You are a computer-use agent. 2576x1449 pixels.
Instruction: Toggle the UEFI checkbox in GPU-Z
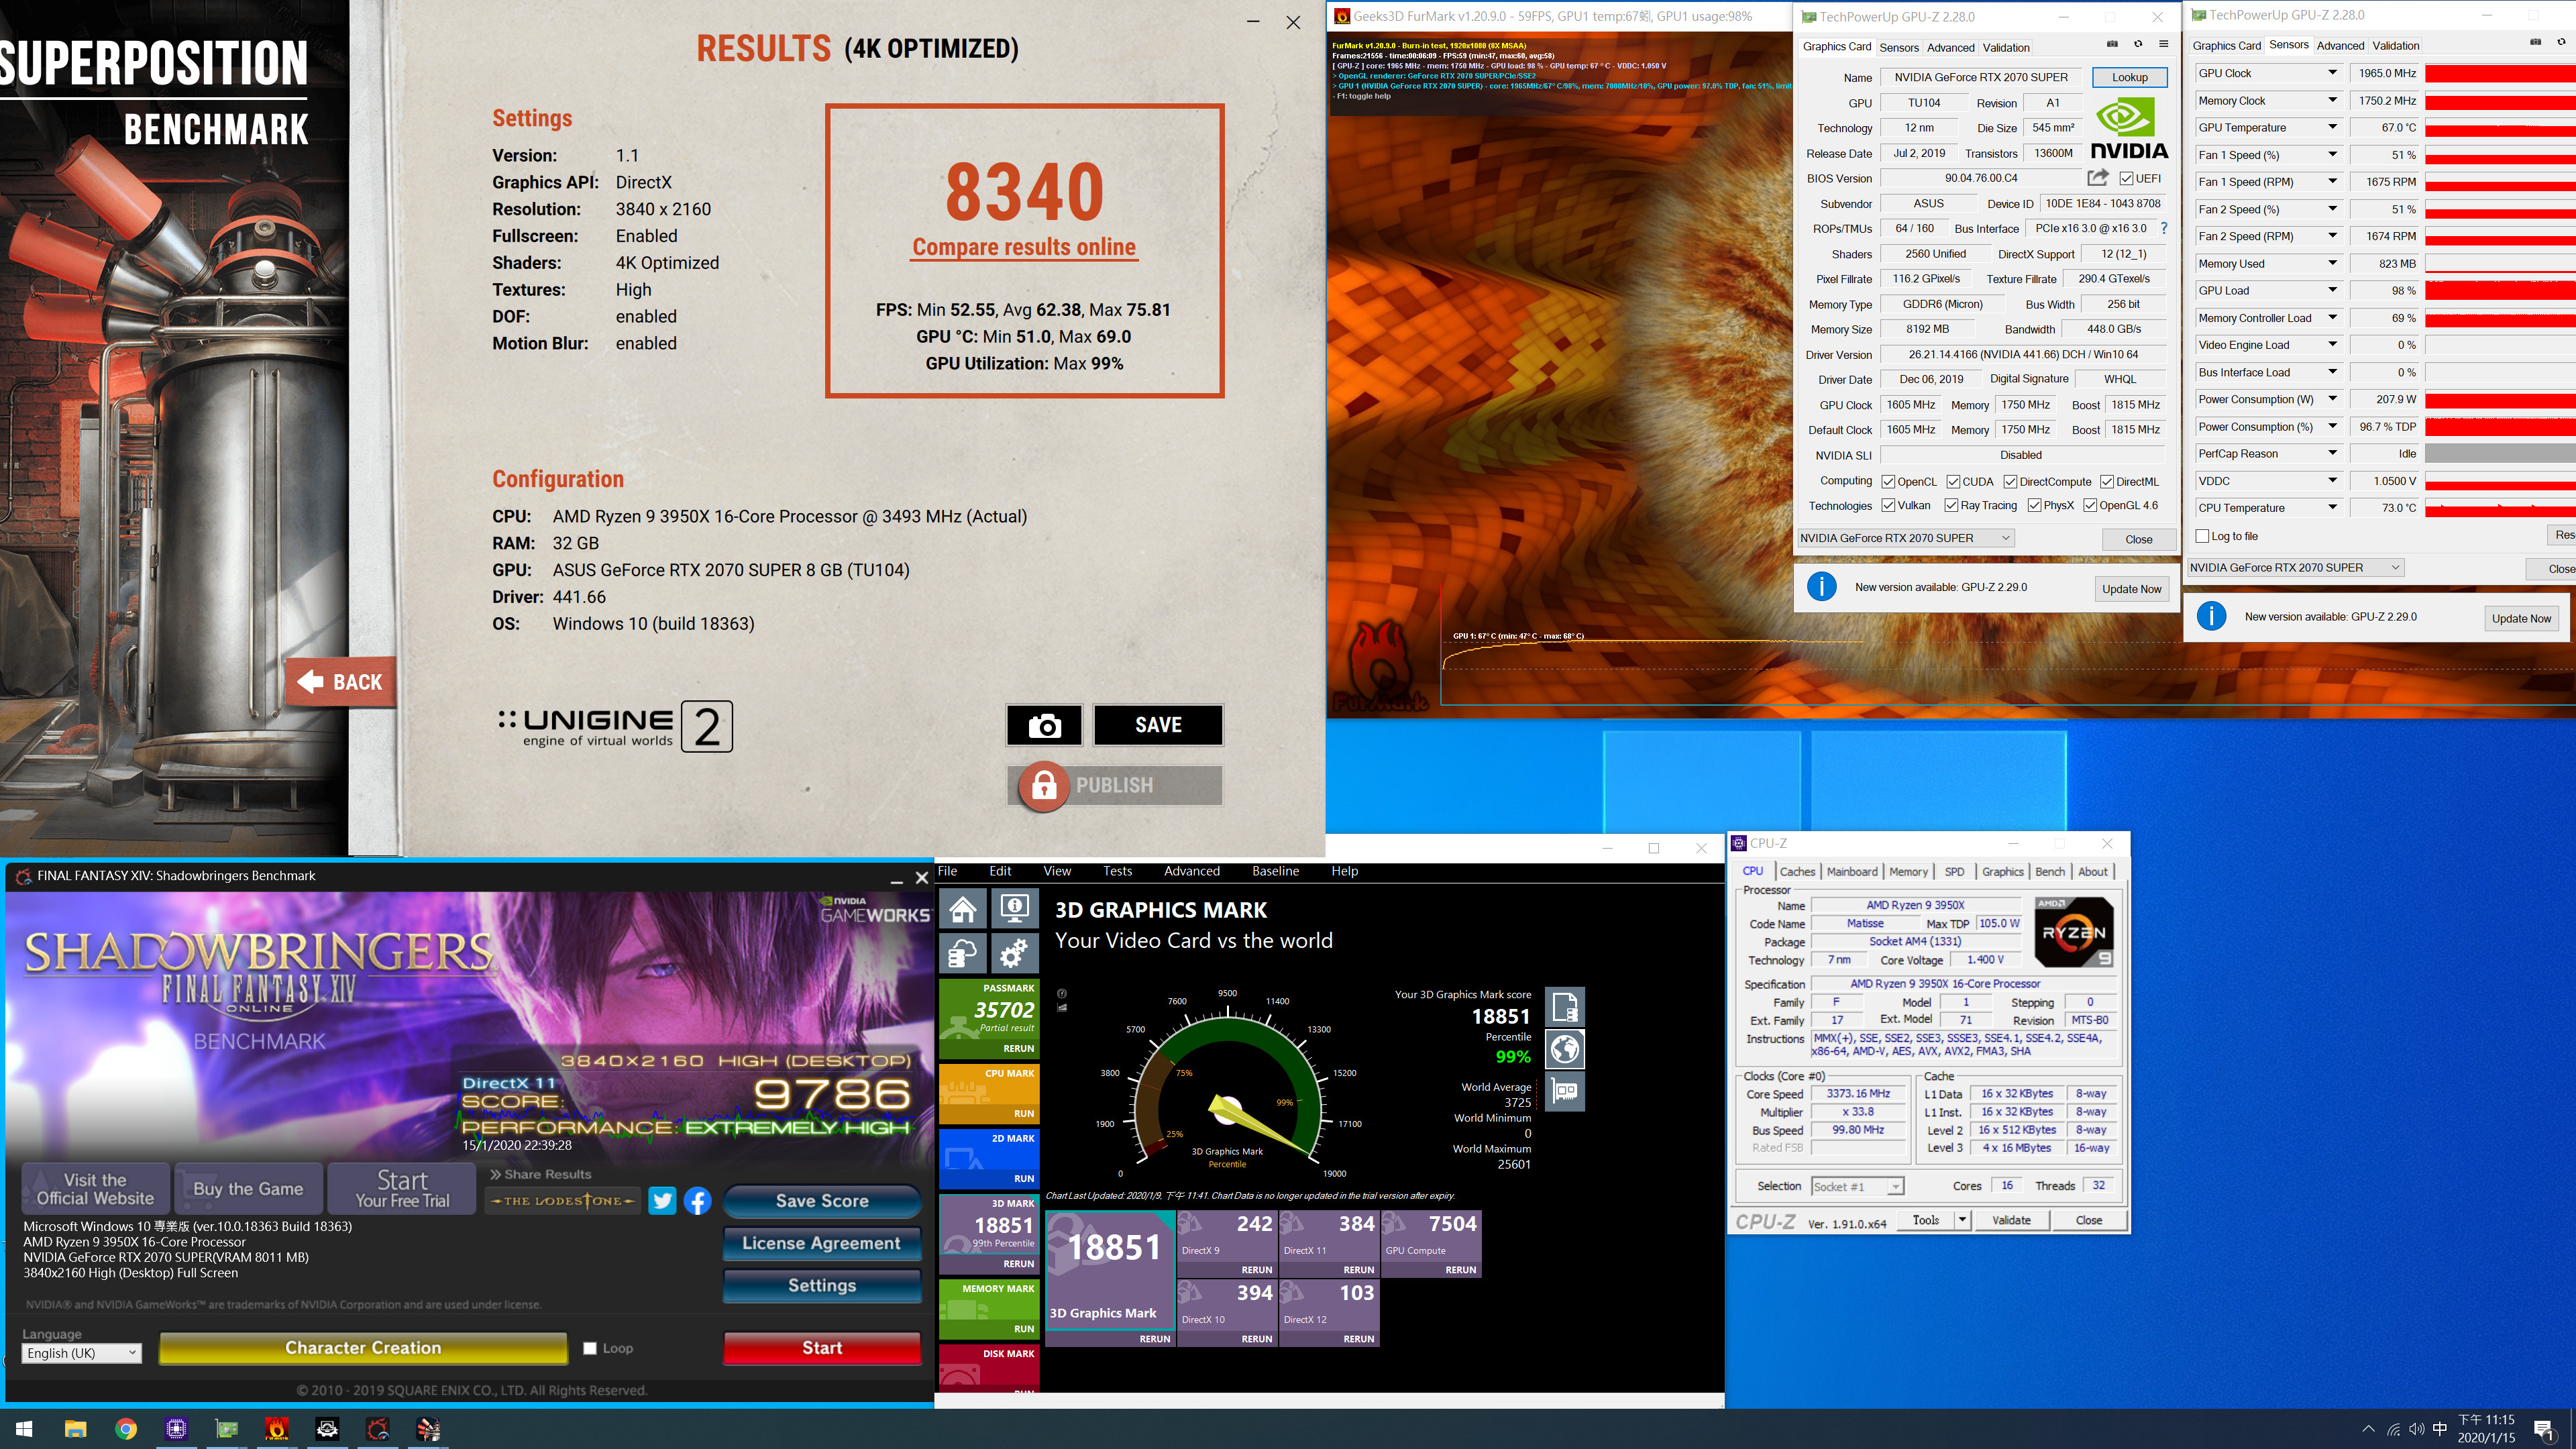point(2126,178)
